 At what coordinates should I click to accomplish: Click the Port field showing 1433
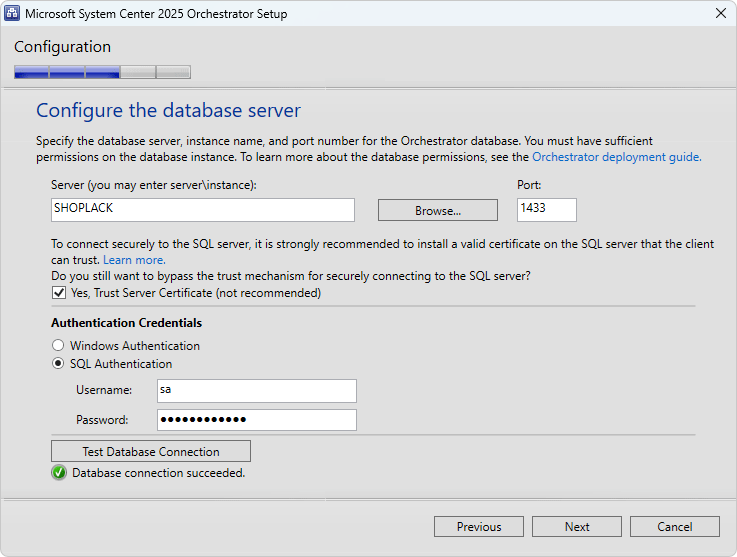click(547, 210)
